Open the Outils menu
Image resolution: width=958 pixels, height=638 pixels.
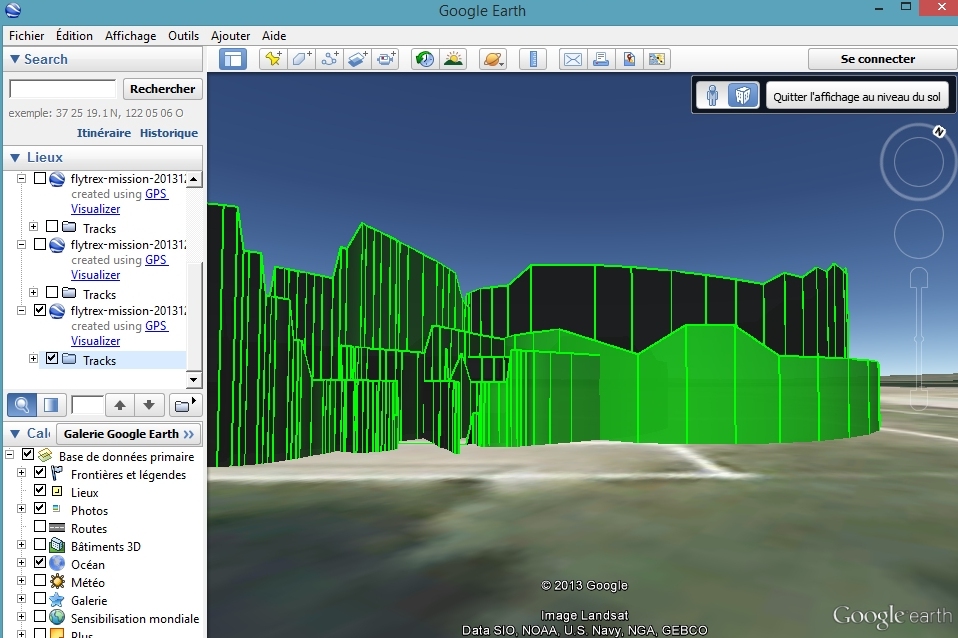pos(183,36)
